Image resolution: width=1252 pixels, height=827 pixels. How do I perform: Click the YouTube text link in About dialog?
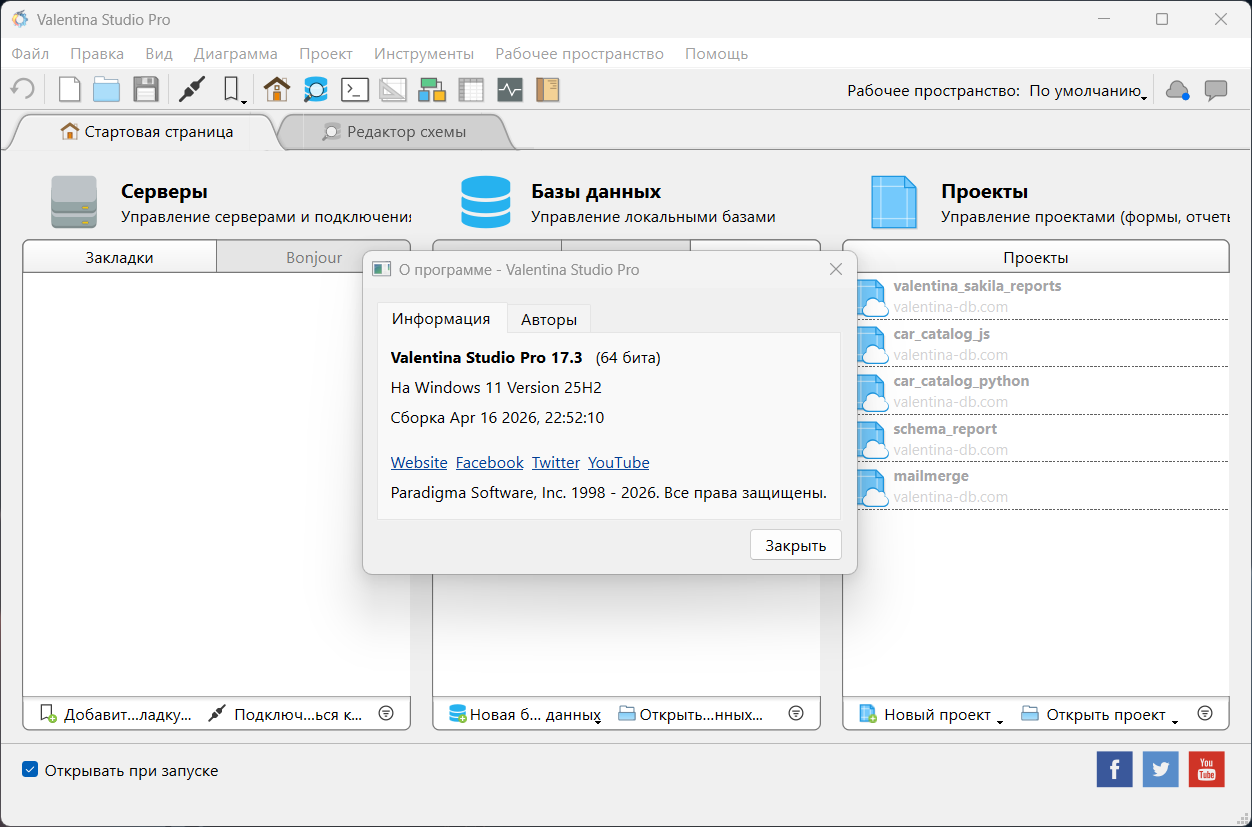click(619, 462)
